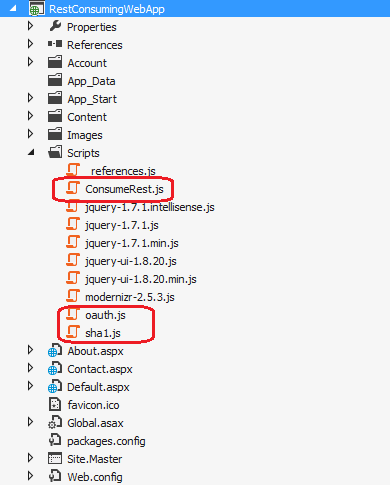390x485 pixels.
Task: Click the favicon.ico file icon
Action: [x=55, y=405]
